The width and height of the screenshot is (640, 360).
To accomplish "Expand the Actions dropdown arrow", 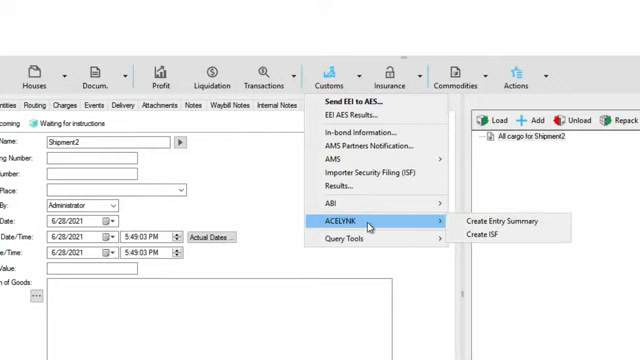I will coord(546,76).
